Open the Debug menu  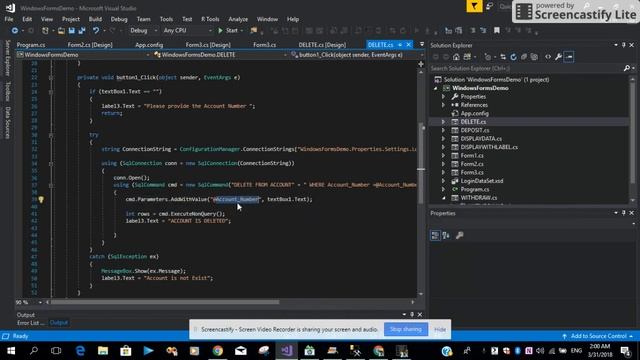coord(119,19)
